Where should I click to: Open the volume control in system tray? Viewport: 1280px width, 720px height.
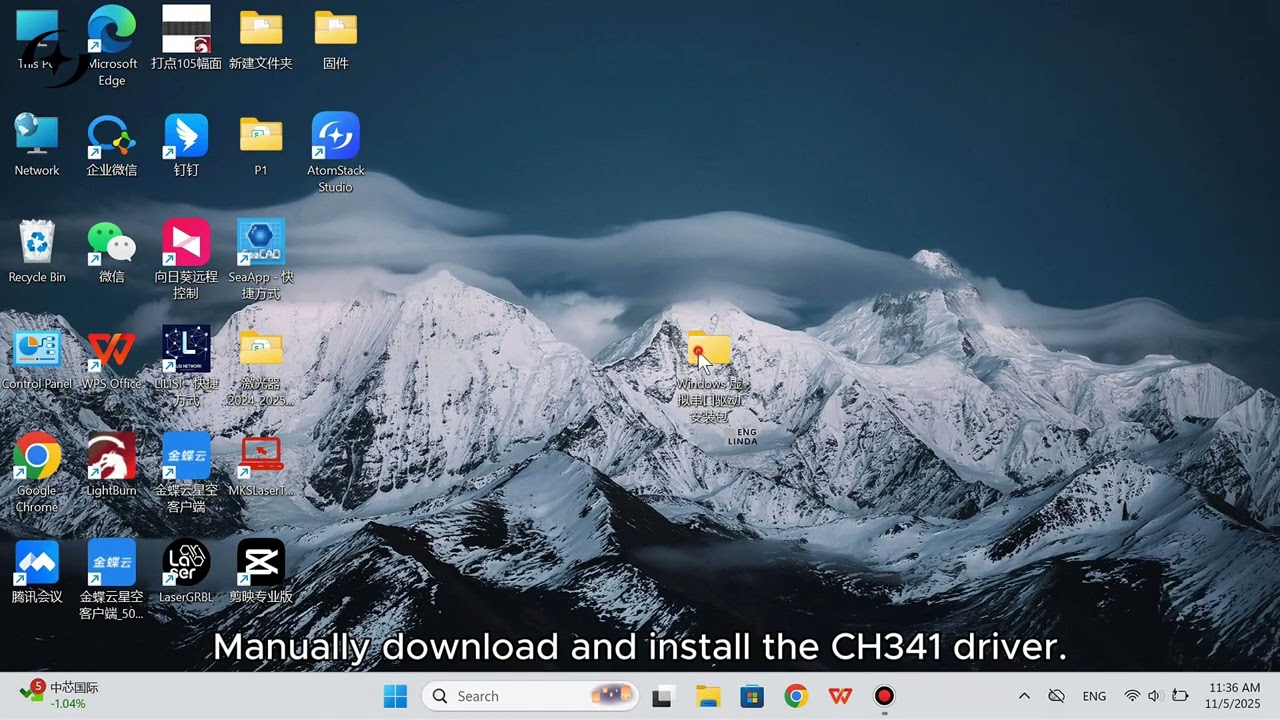[1155, 696]
